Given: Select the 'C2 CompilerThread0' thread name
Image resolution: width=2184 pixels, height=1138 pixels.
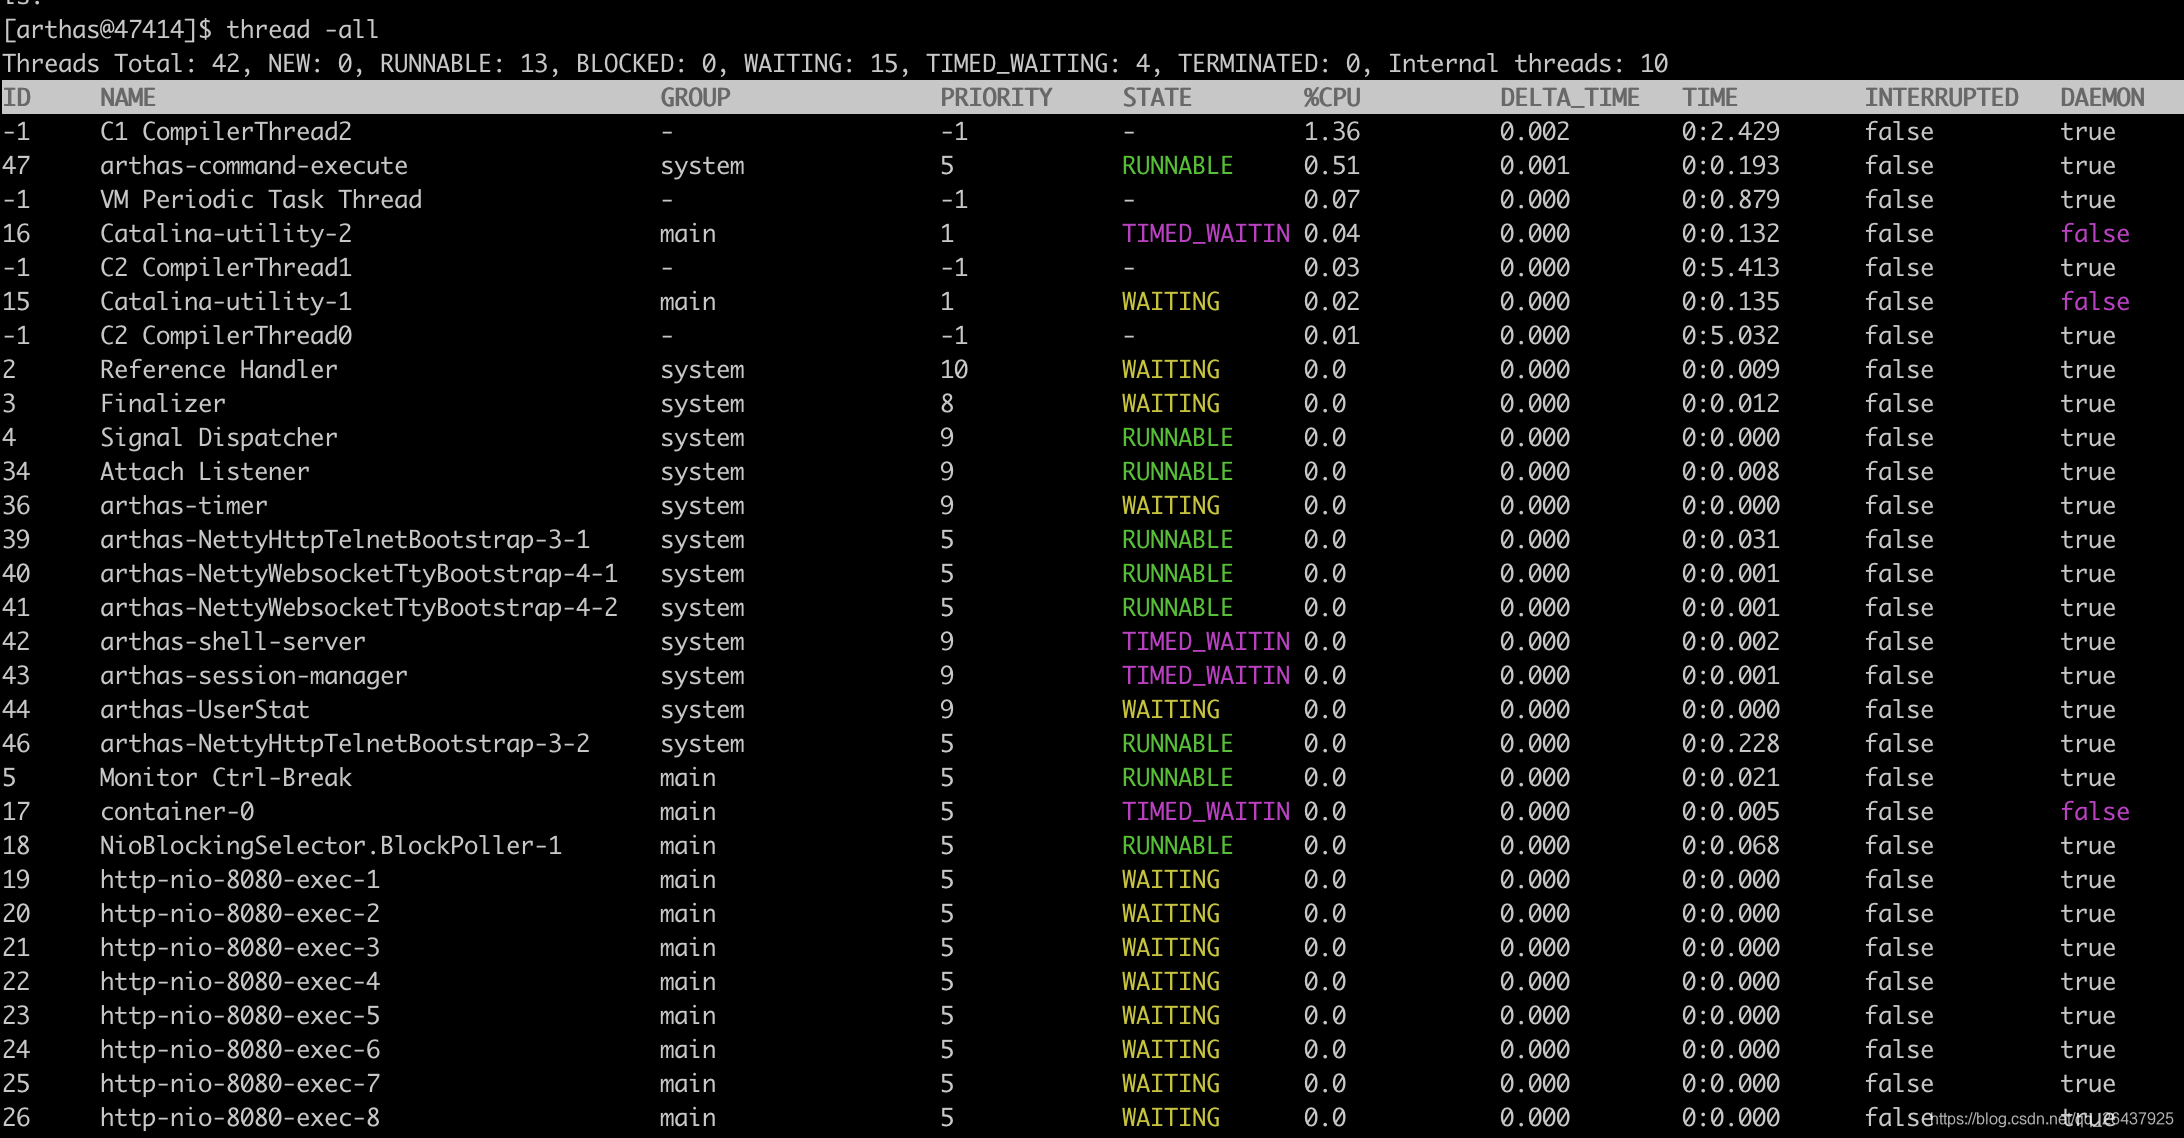Looking at the screenshot, I should (x=226, y=336).
